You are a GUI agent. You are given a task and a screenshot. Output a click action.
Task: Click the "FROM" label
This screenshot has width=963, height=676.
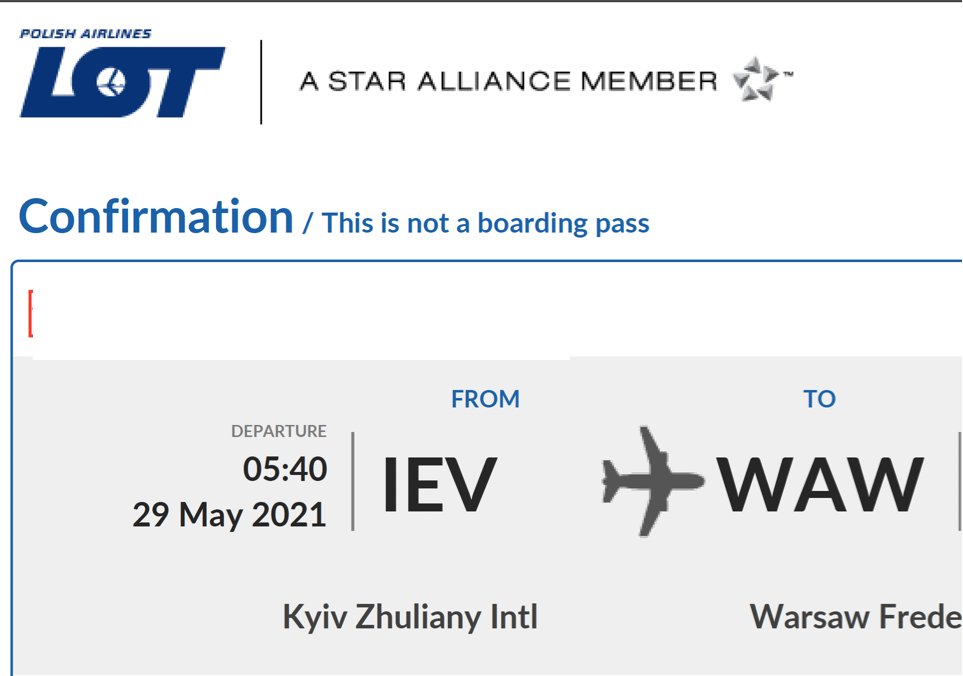tap(485, 399)
